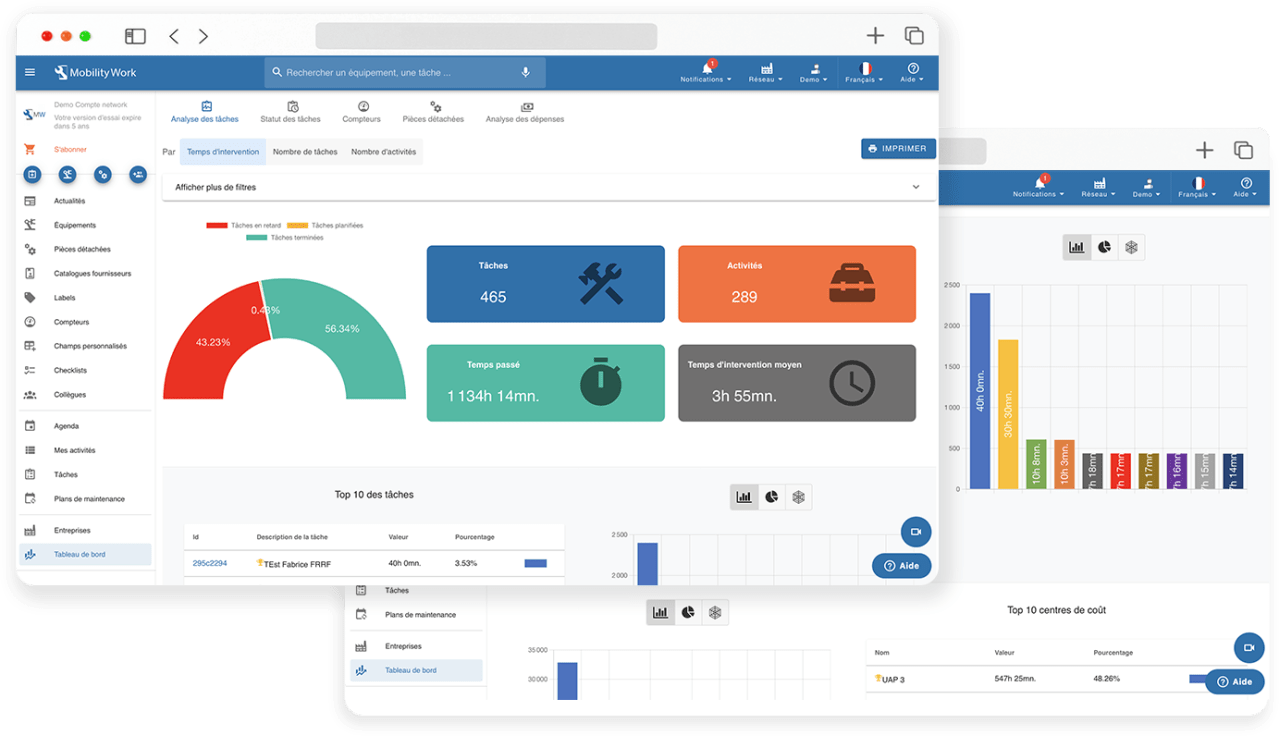The image size is (1279, 736).
Task: Open the task link '295c2294'
Action: tap(209, 563)
